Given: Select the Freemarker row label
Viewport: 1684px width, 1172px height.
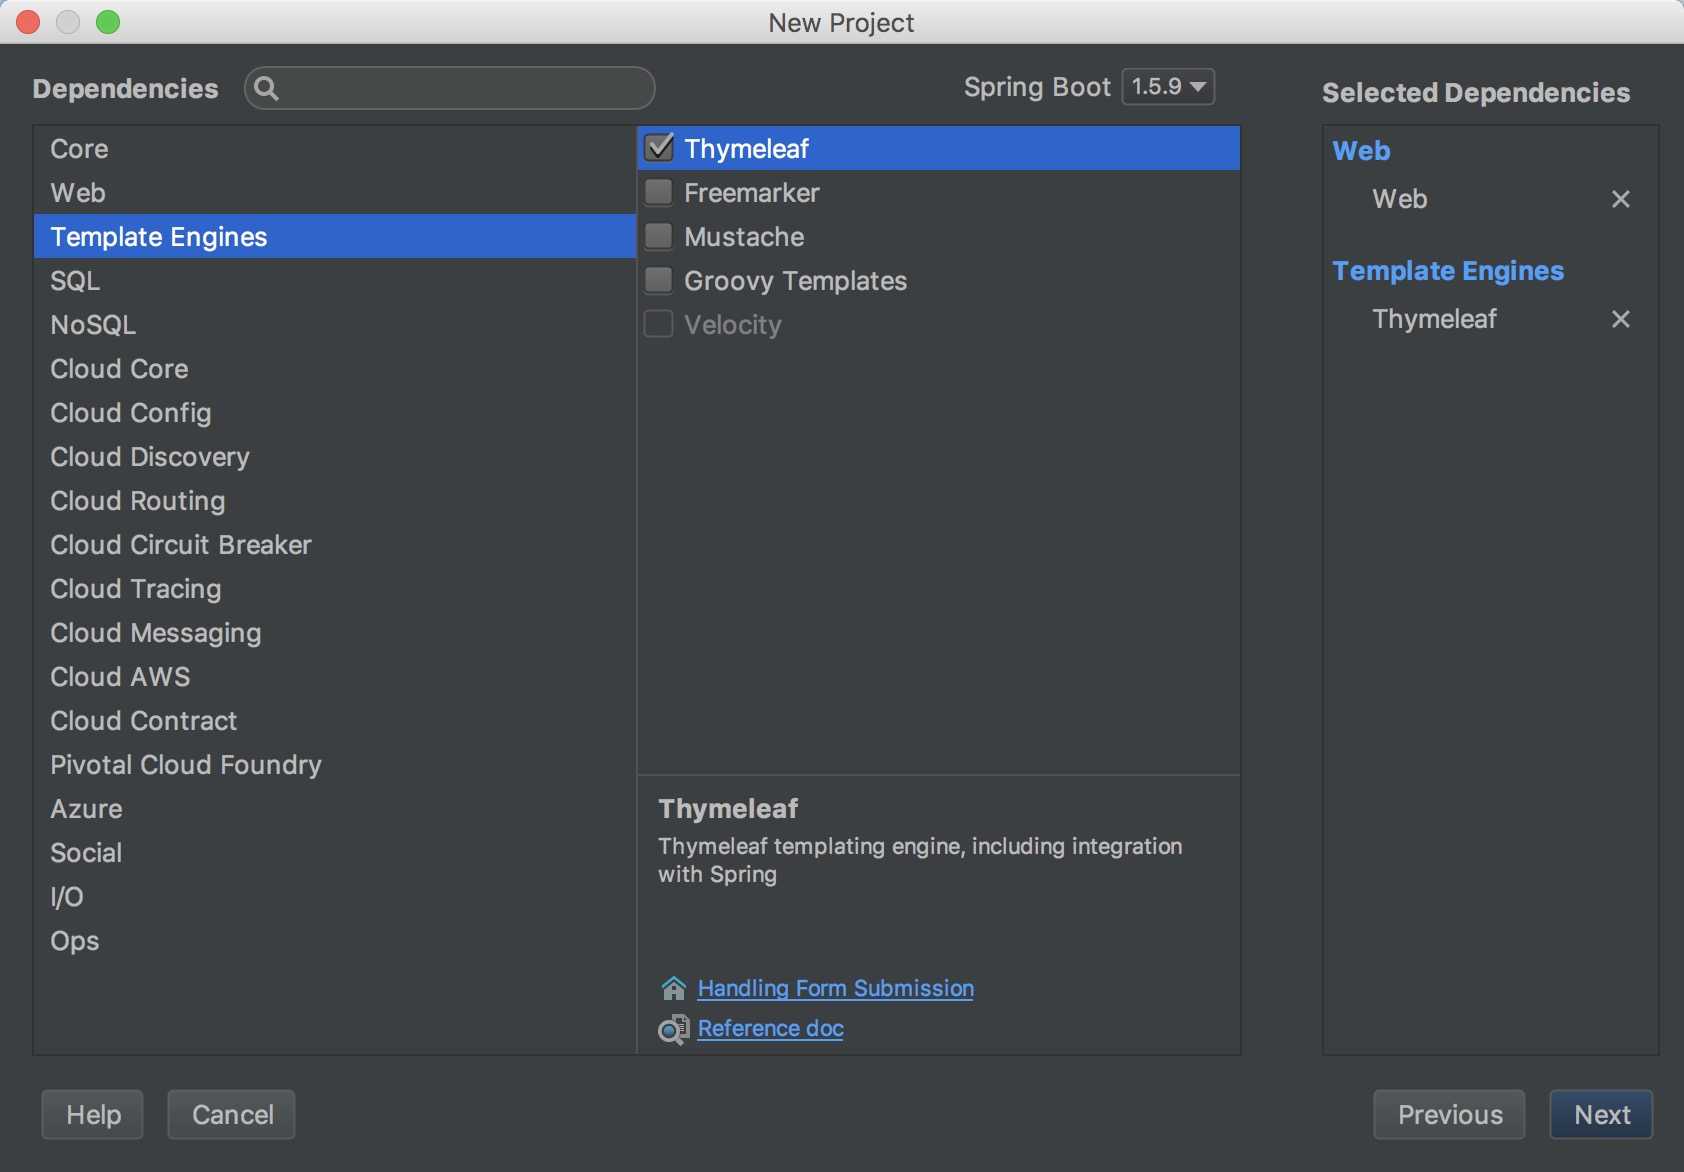Looking at the screenshot, I should tap(752, 192).
